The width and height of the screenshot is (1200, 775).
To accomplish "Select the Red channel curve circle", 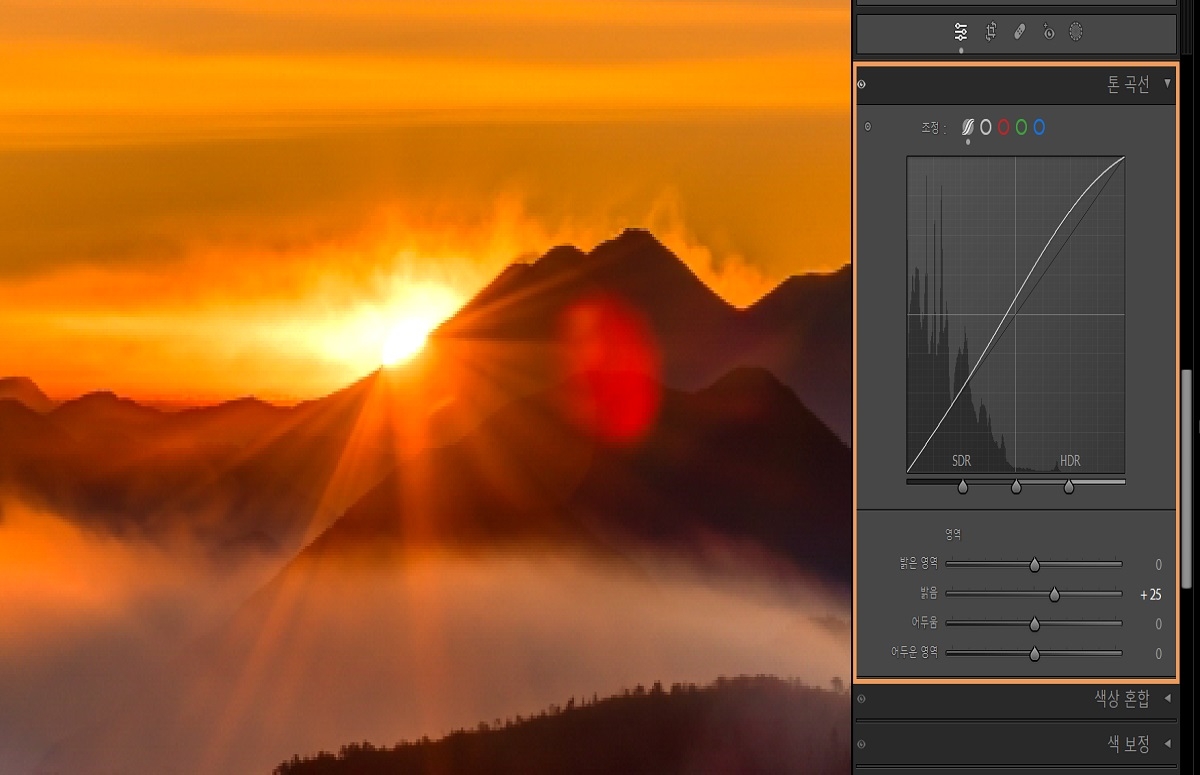I will tap(1004, 127).
